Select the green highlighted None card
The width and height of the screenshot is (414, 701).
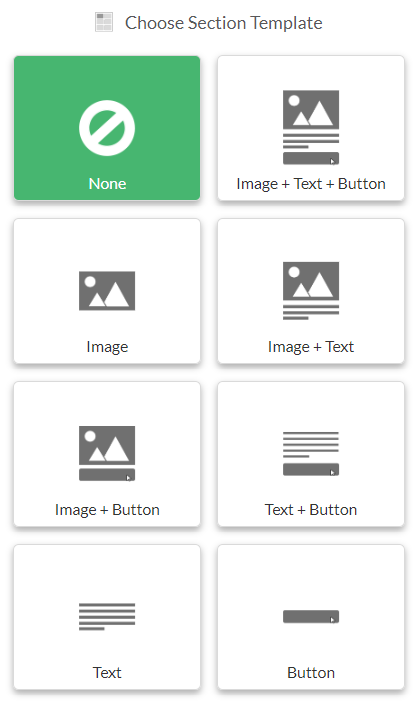click(107, 128)
